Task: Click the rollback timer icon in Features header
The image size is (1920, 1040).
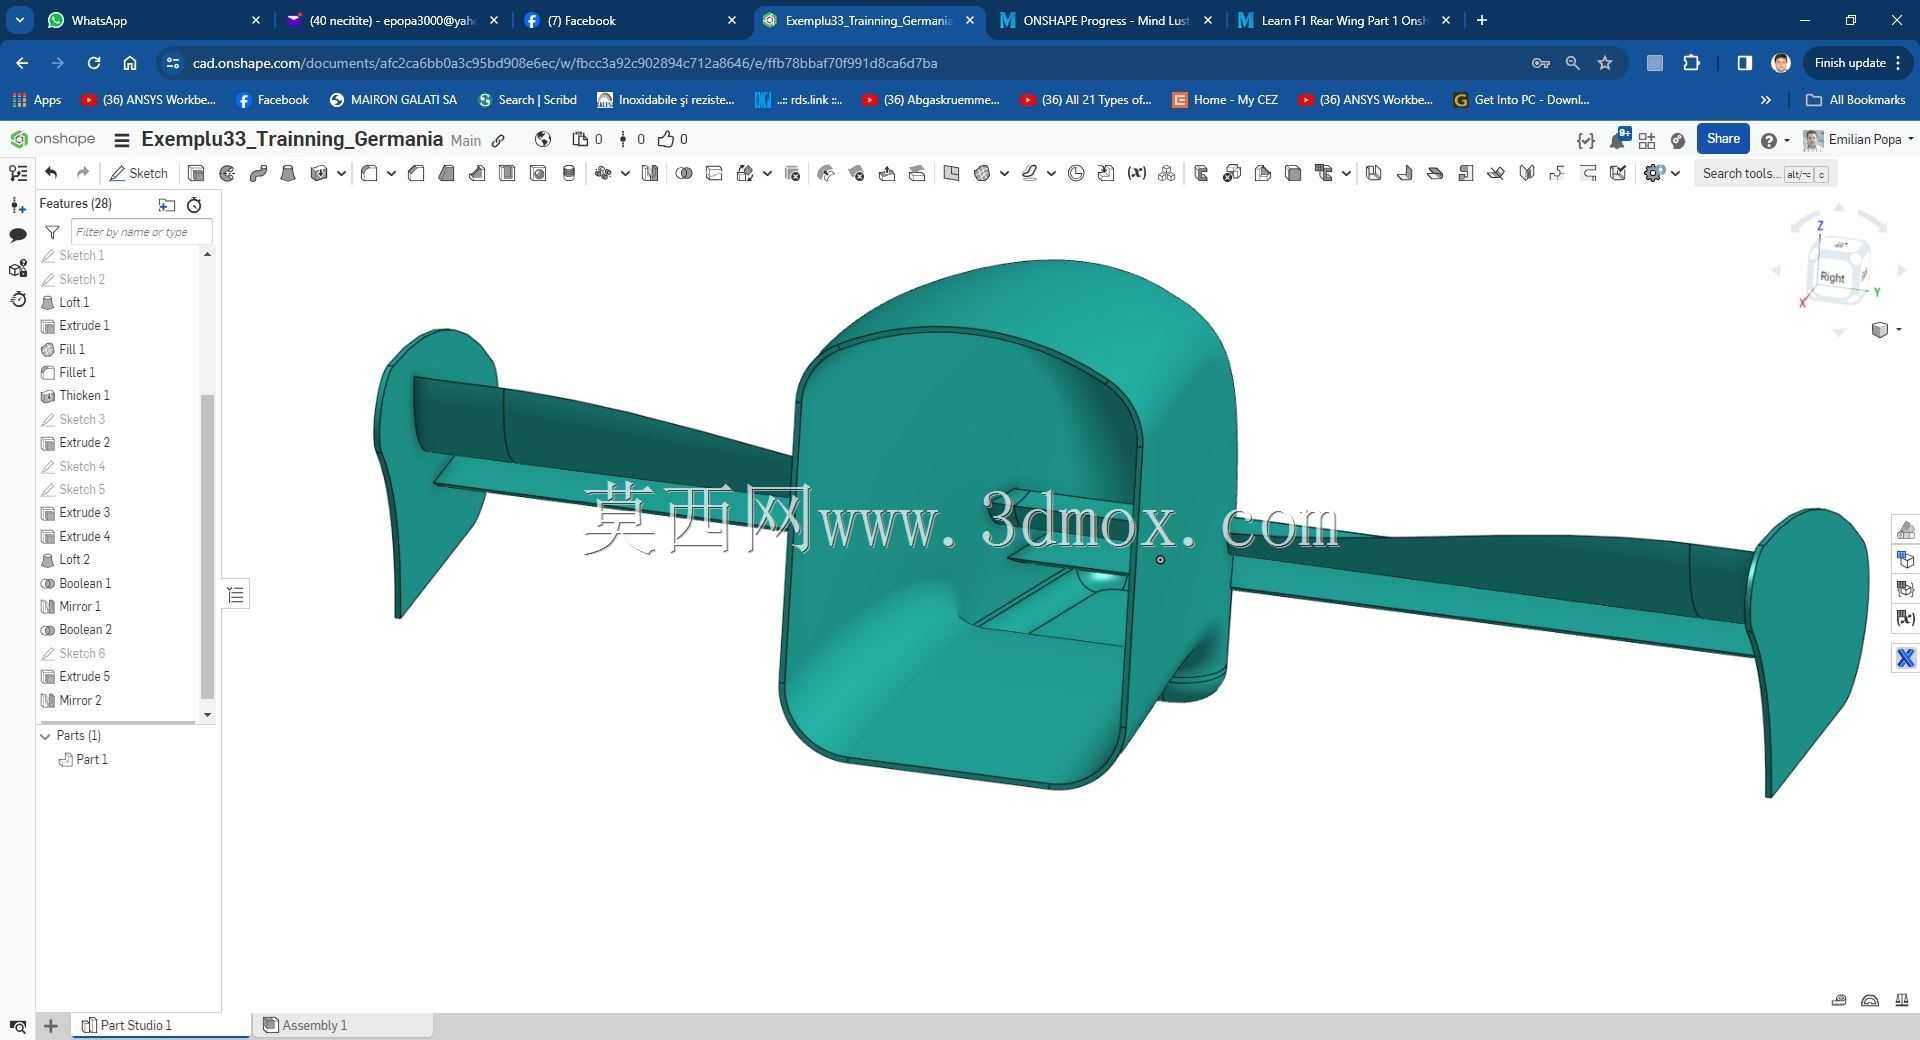Action: 194,204
